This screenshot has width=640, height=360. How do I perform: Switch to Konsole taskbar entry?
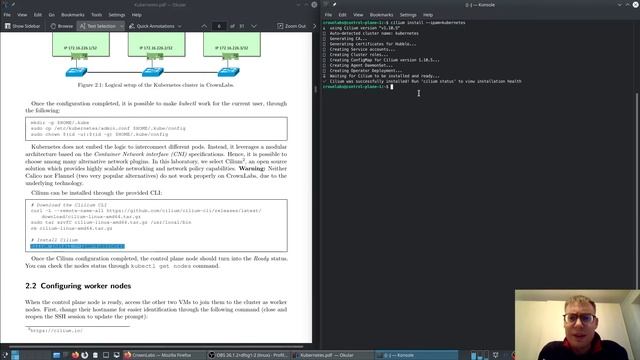416,355
